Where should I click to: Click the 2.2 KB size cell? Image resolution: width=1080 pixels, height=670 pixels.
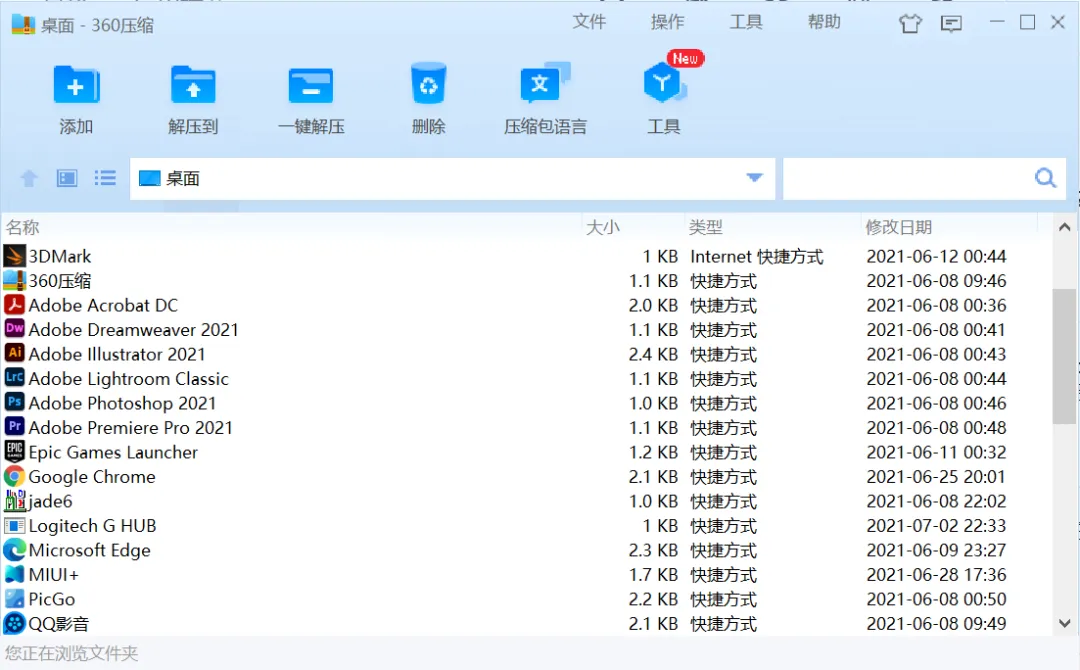pyautogui.click(x=653, y=599)
